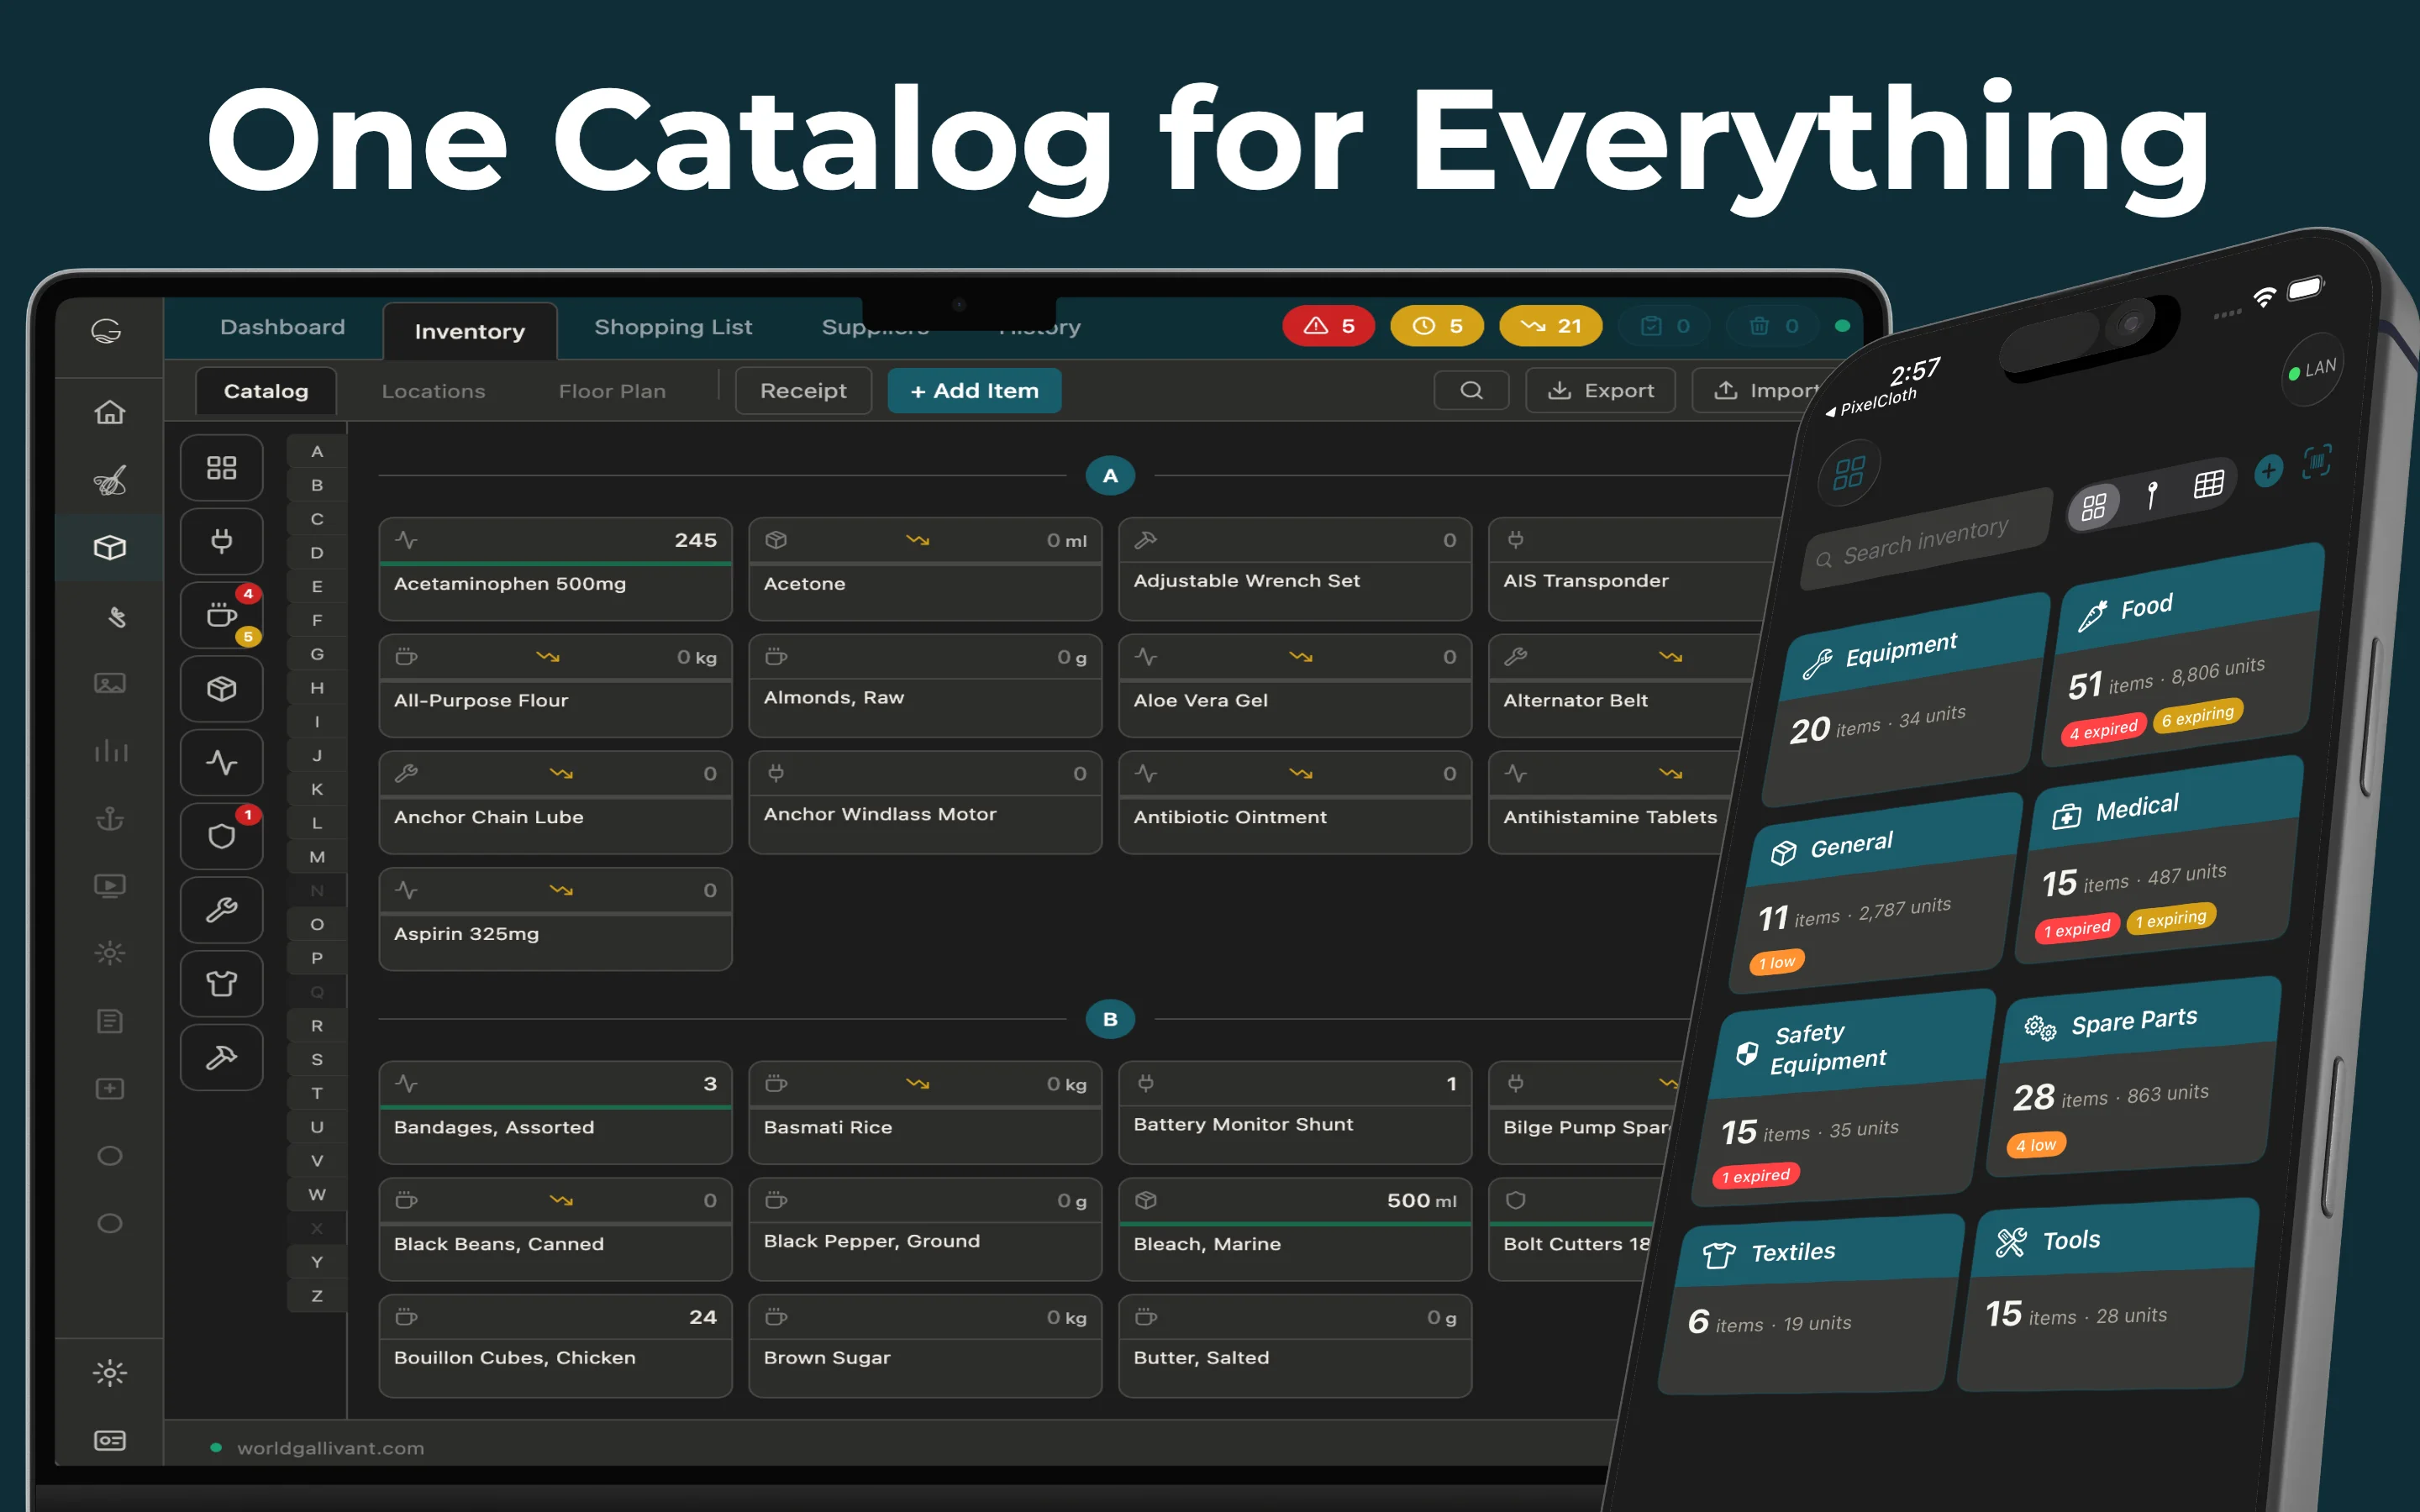2420x1512 pixels.
Task: Open the worldgallivant.com link in footer
Action: point(330,1448)
